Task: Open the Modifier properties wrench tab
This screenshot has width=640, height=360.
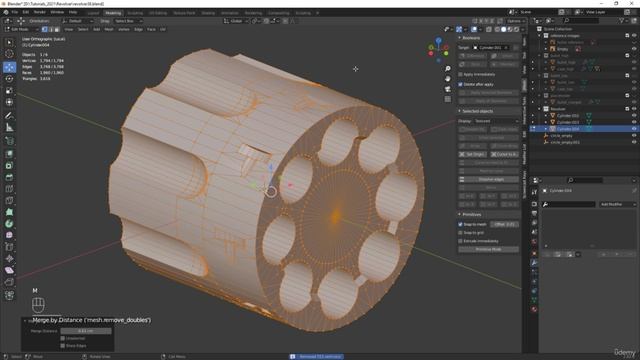Action: [x=534, y=262]
